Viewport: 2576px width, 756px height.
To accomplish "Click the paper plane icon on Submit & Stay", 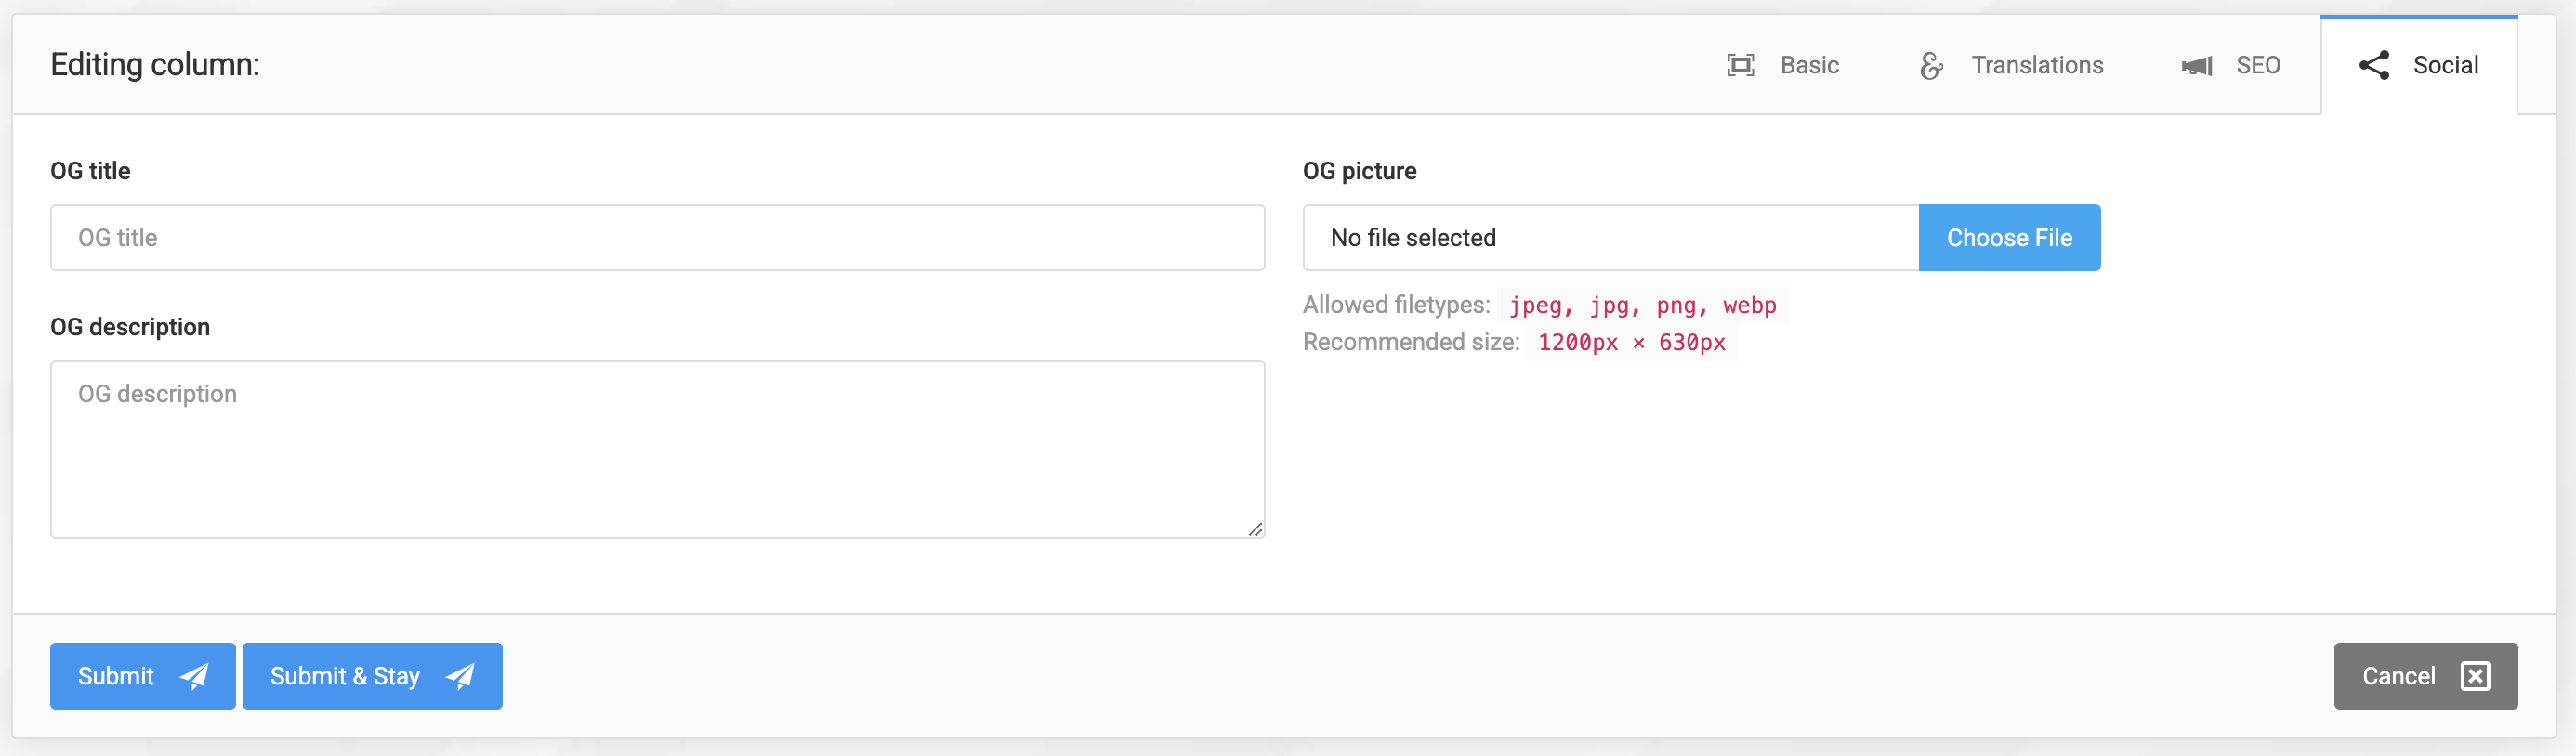I will [x=459, y=676].
